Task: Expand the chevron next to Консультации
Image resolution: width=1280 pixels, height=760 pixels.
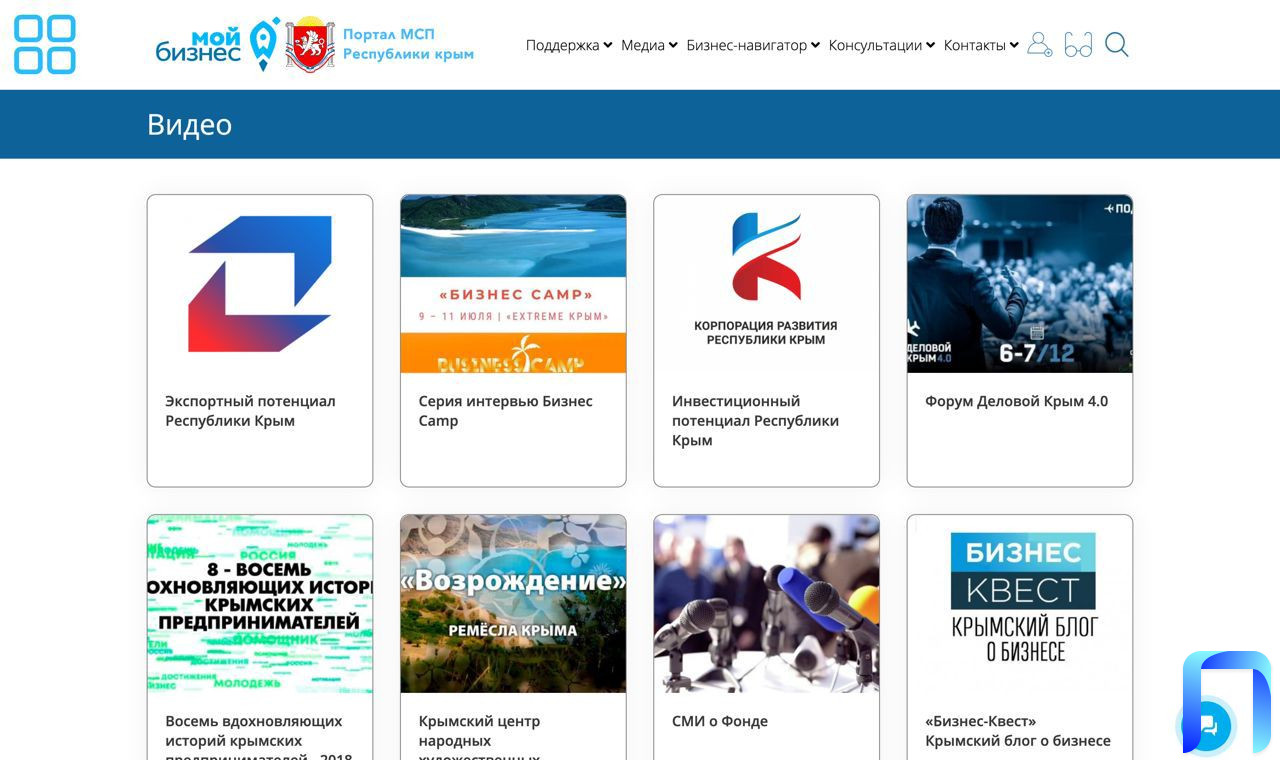Action: point(931,45)
